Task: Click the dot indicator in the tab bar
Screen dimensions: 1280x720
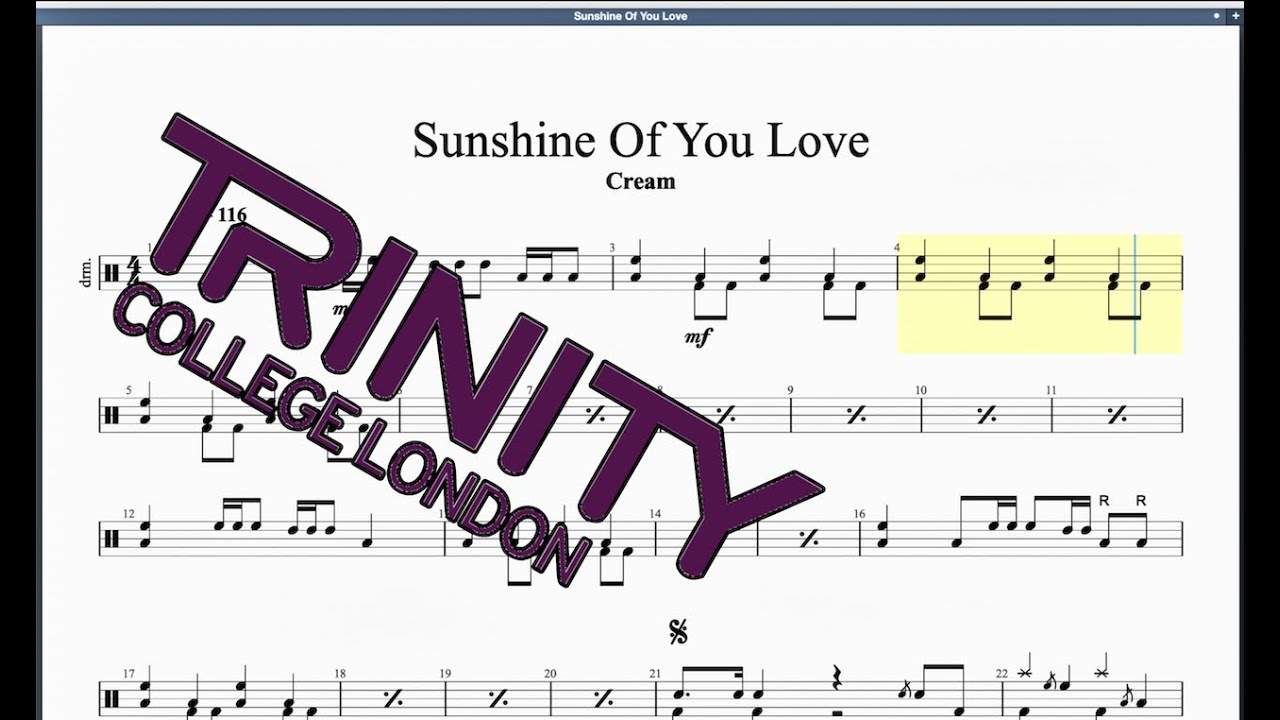Action: pyautogui.click(x=1216, y=16)
